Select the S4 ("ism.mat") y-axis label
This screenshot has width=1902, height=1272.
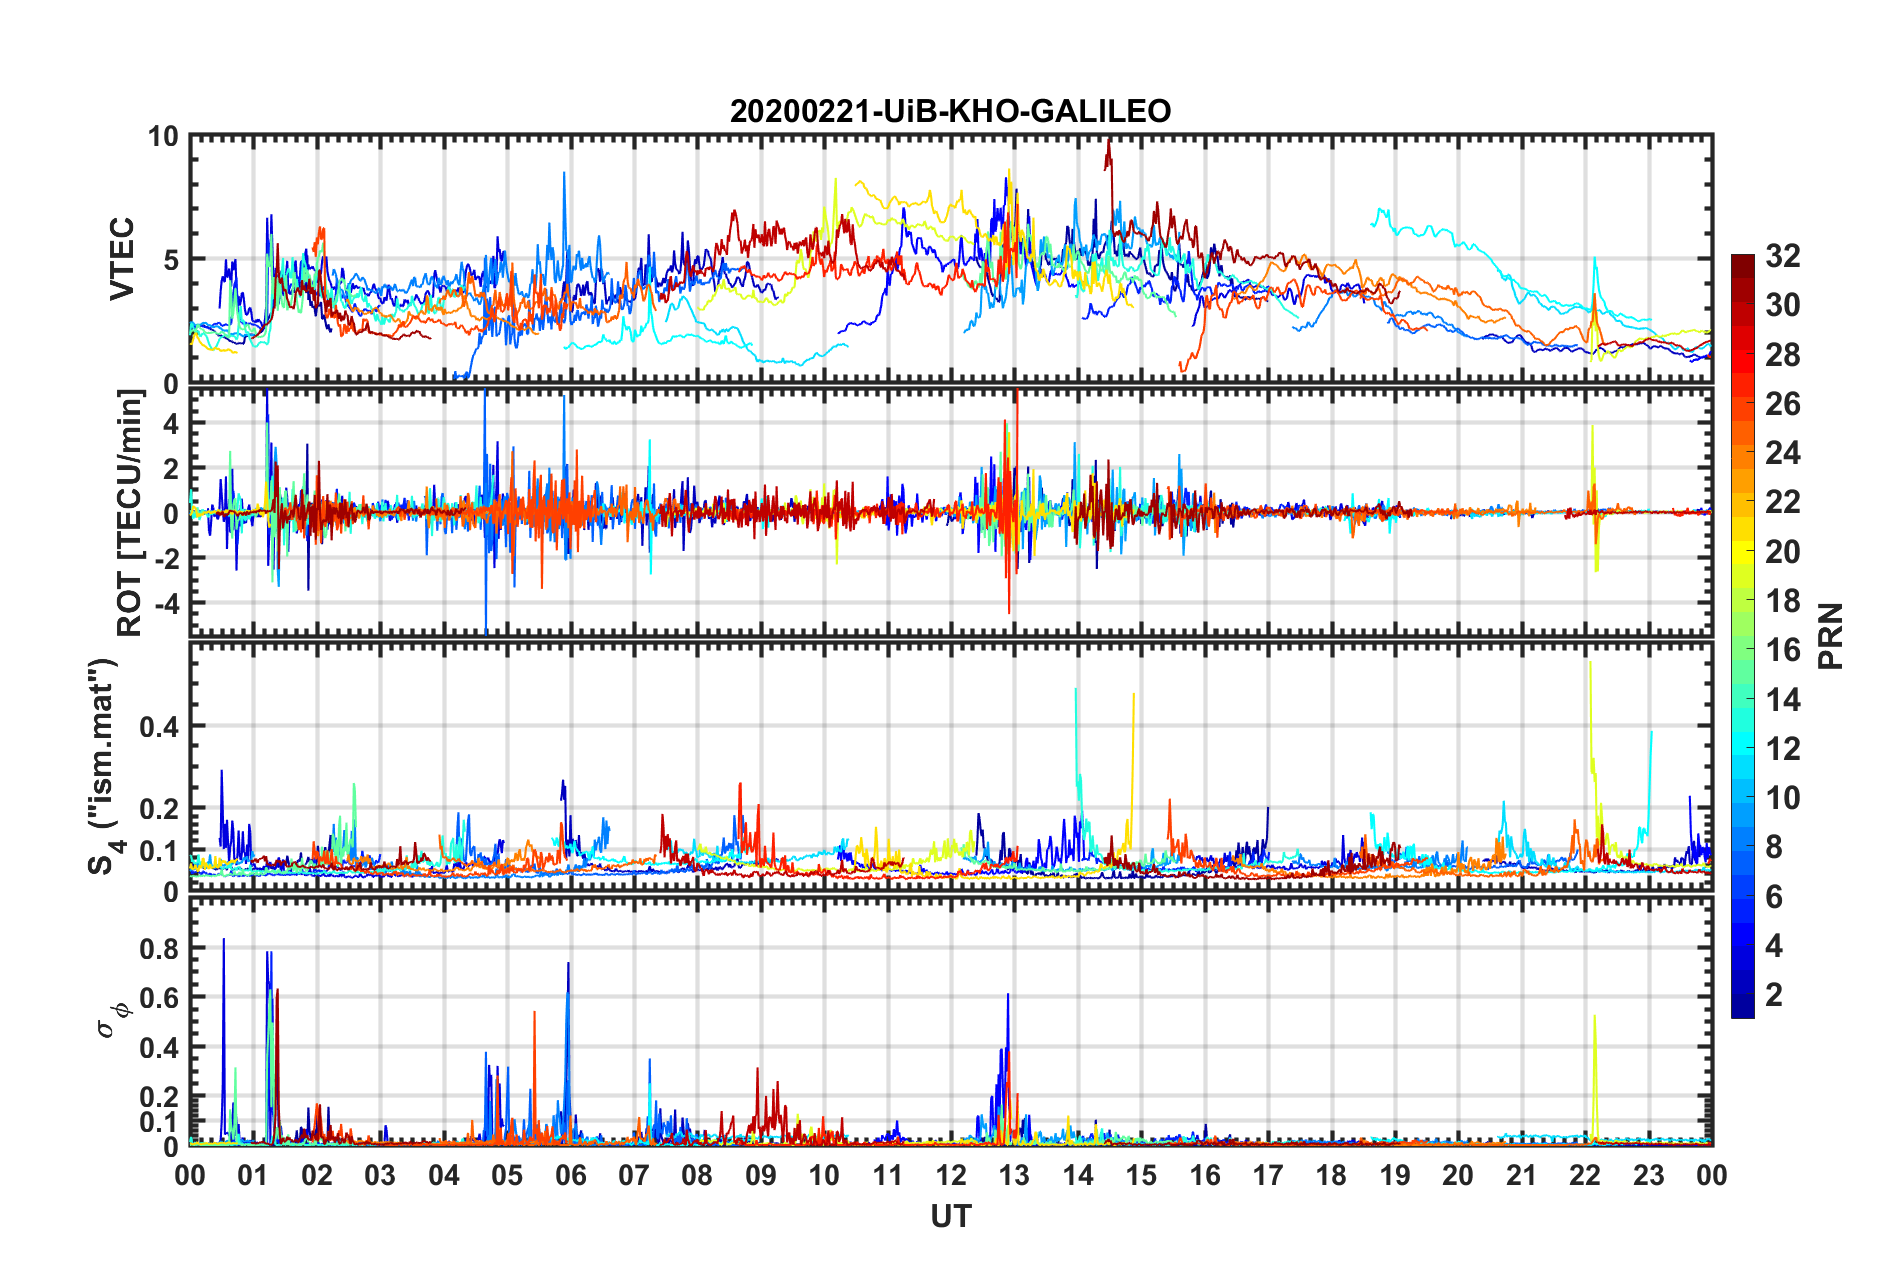coord(104,766)
